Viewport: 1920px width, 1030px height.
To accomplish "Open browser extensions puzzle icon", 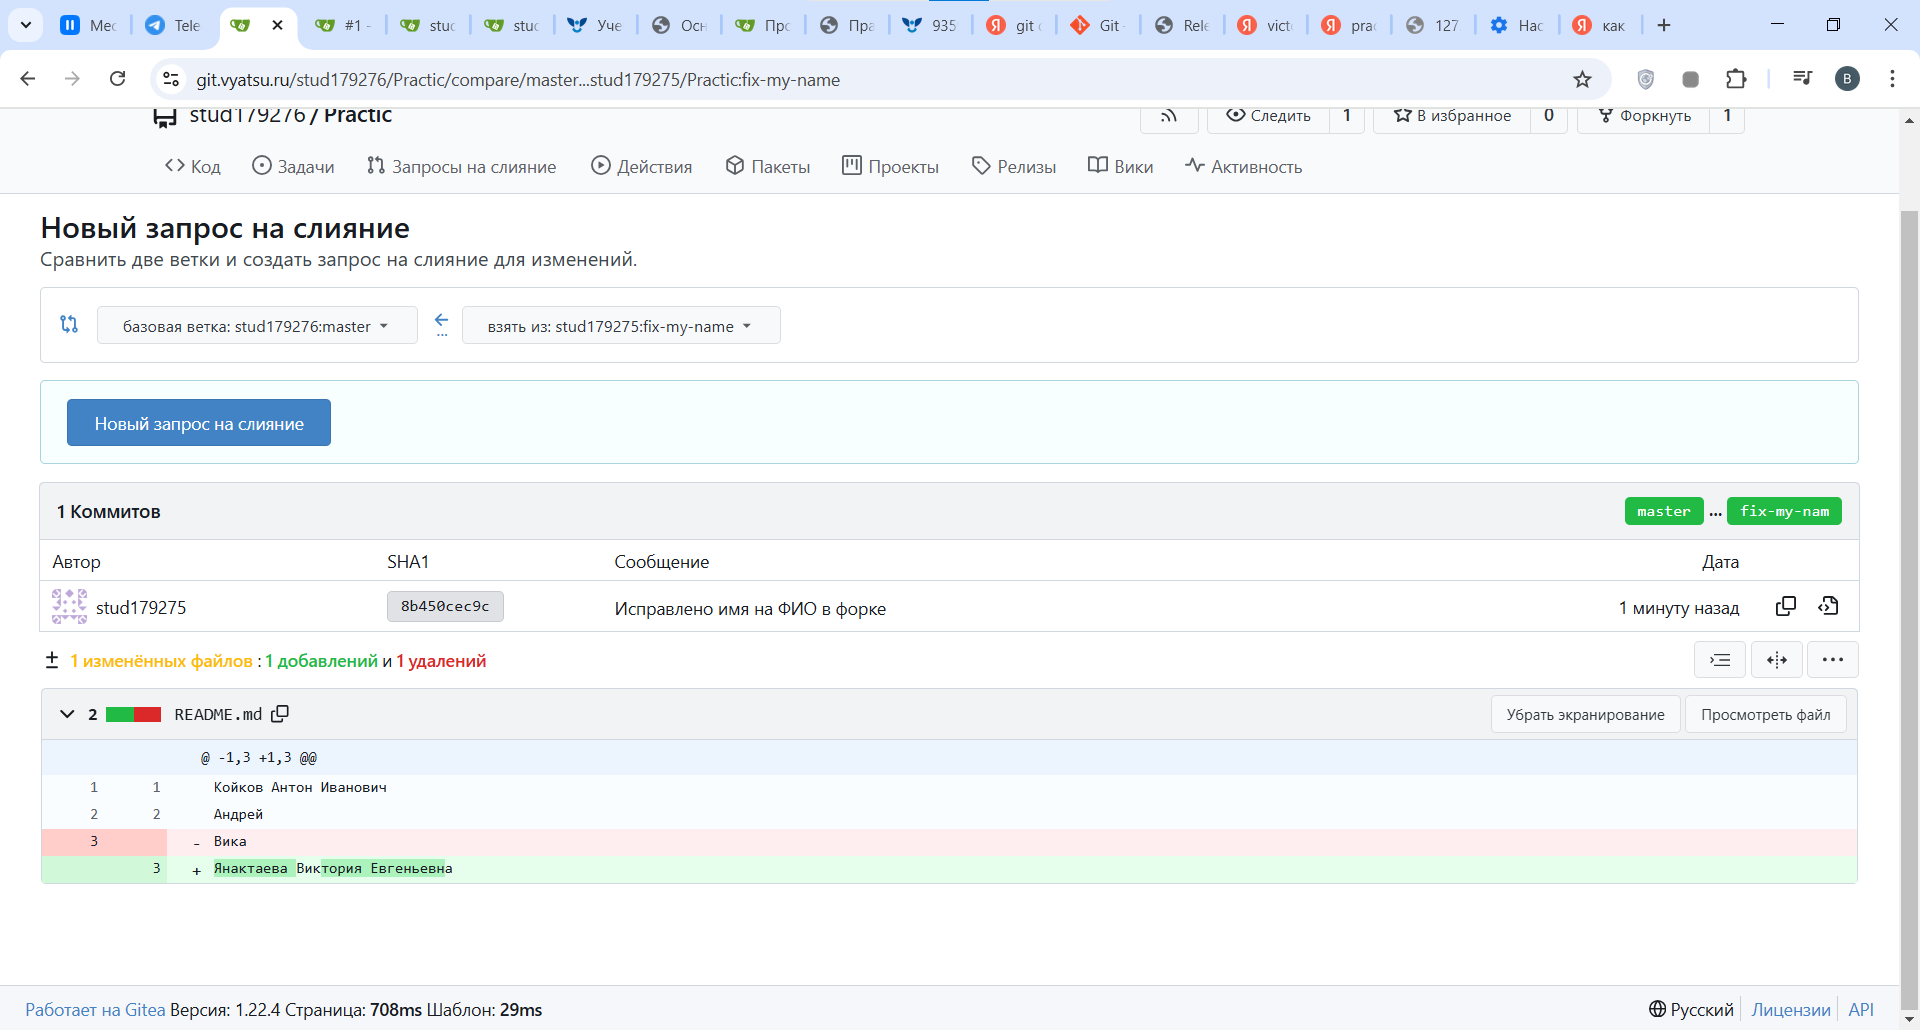I will coord(1736,79).
